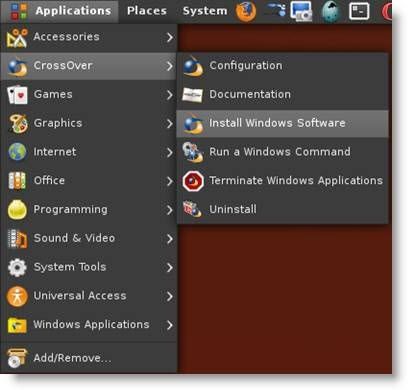Click the Sound & Video film icon
The width and height of the screenshot is (408, 390).
17,239
